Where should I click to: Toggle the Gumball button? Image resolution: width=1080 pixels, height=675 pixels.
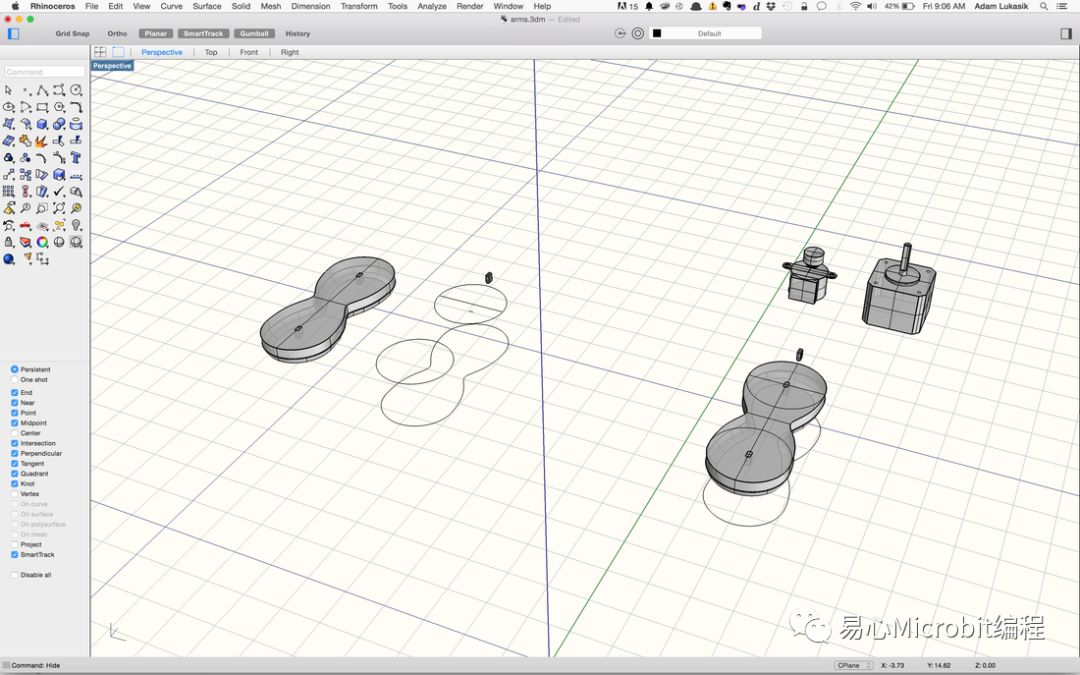coord(254,33)
